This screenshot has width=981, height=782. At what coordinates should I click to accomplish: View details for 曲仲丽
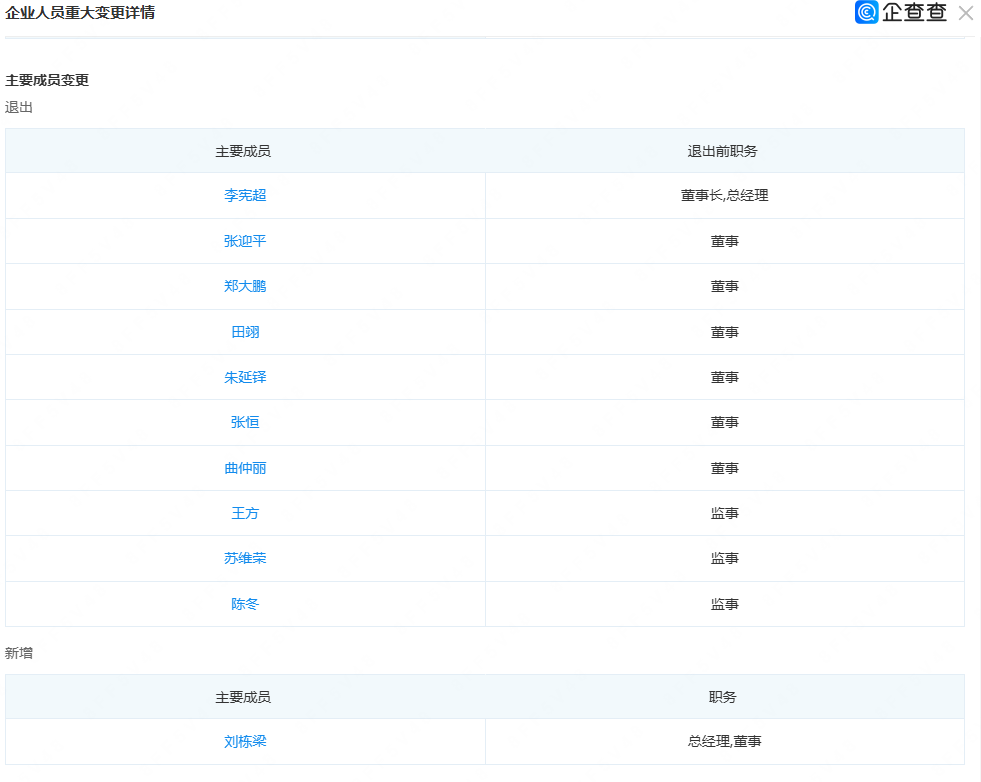(x=245, y=468)
